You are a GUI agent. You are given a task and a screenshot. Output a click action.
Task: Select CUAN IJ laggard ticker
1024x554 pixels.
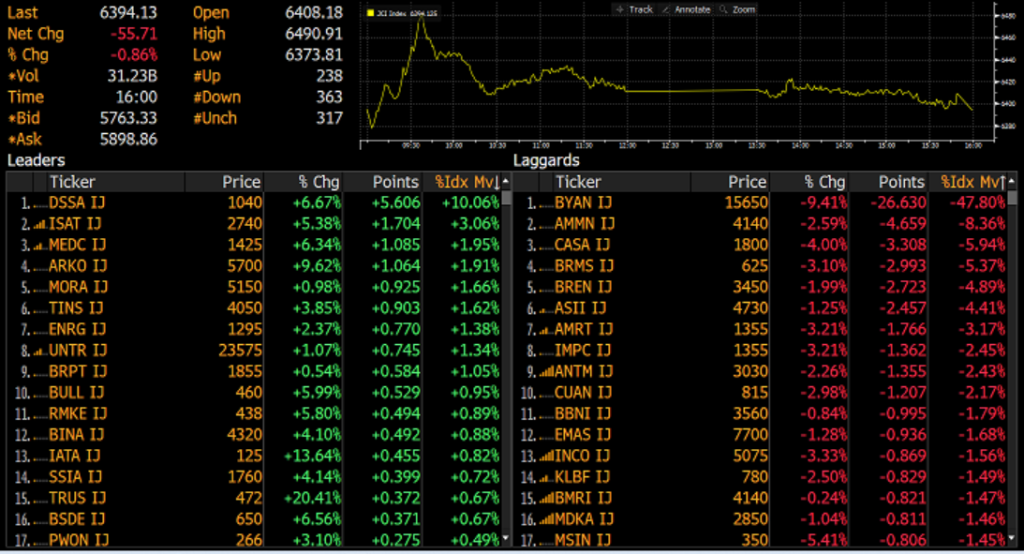point(583,393)
